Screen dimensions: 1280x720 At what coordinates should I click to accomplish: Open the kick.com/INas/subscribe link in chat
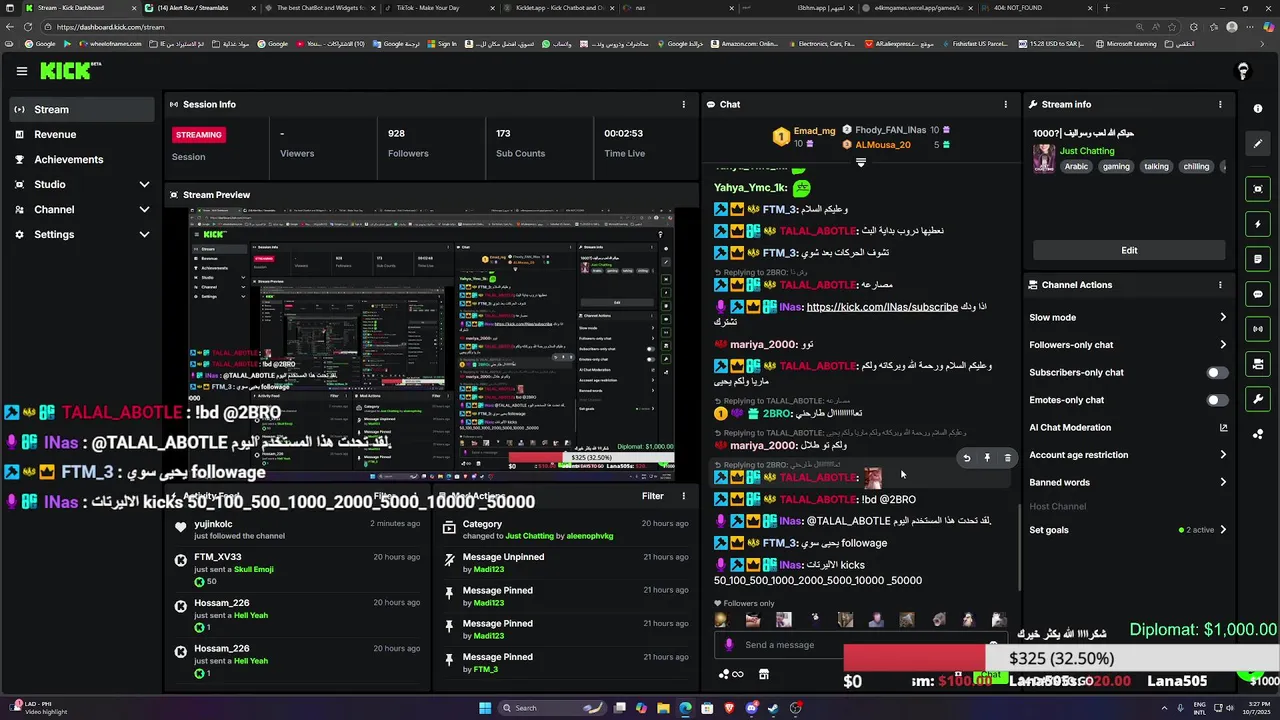click(882, 307)
